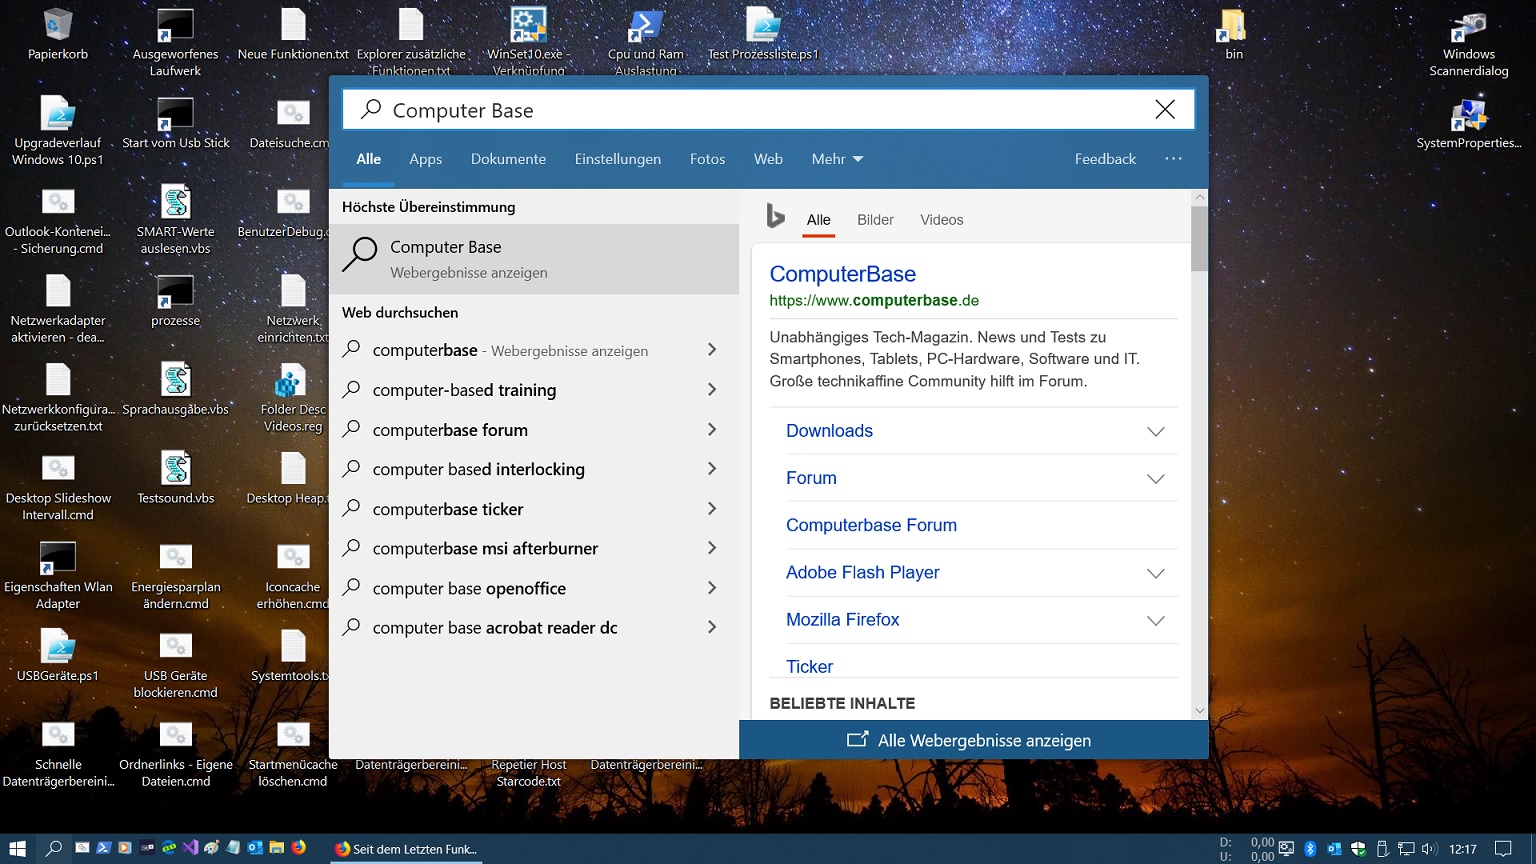The height and width of the screenshot is (864, 1536).
Task: Select 'SMART-Werte auslesen.vbs' desktop icon
Action: click(176, 220)
